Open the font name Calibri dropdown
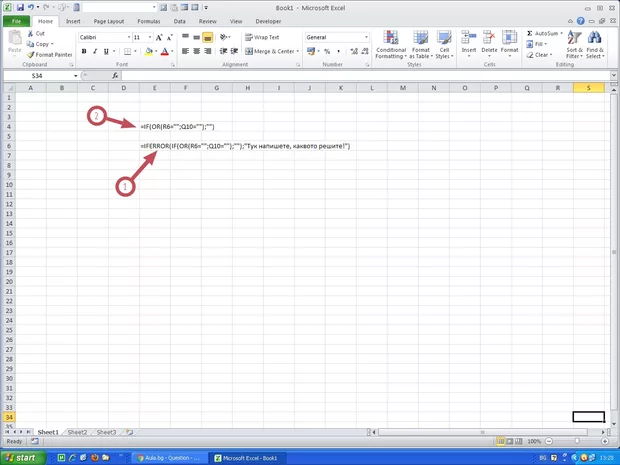 click(x=129, y=37)
